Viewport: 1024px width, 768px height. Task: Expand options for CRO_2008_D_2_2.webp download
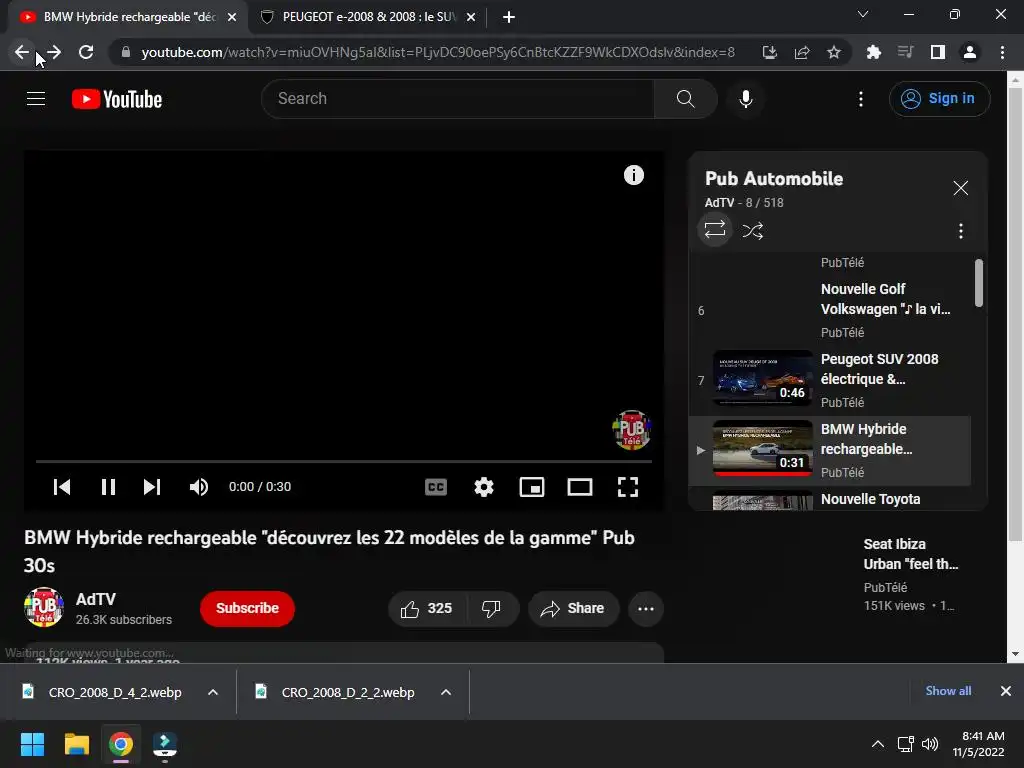[x=446, y=692]
